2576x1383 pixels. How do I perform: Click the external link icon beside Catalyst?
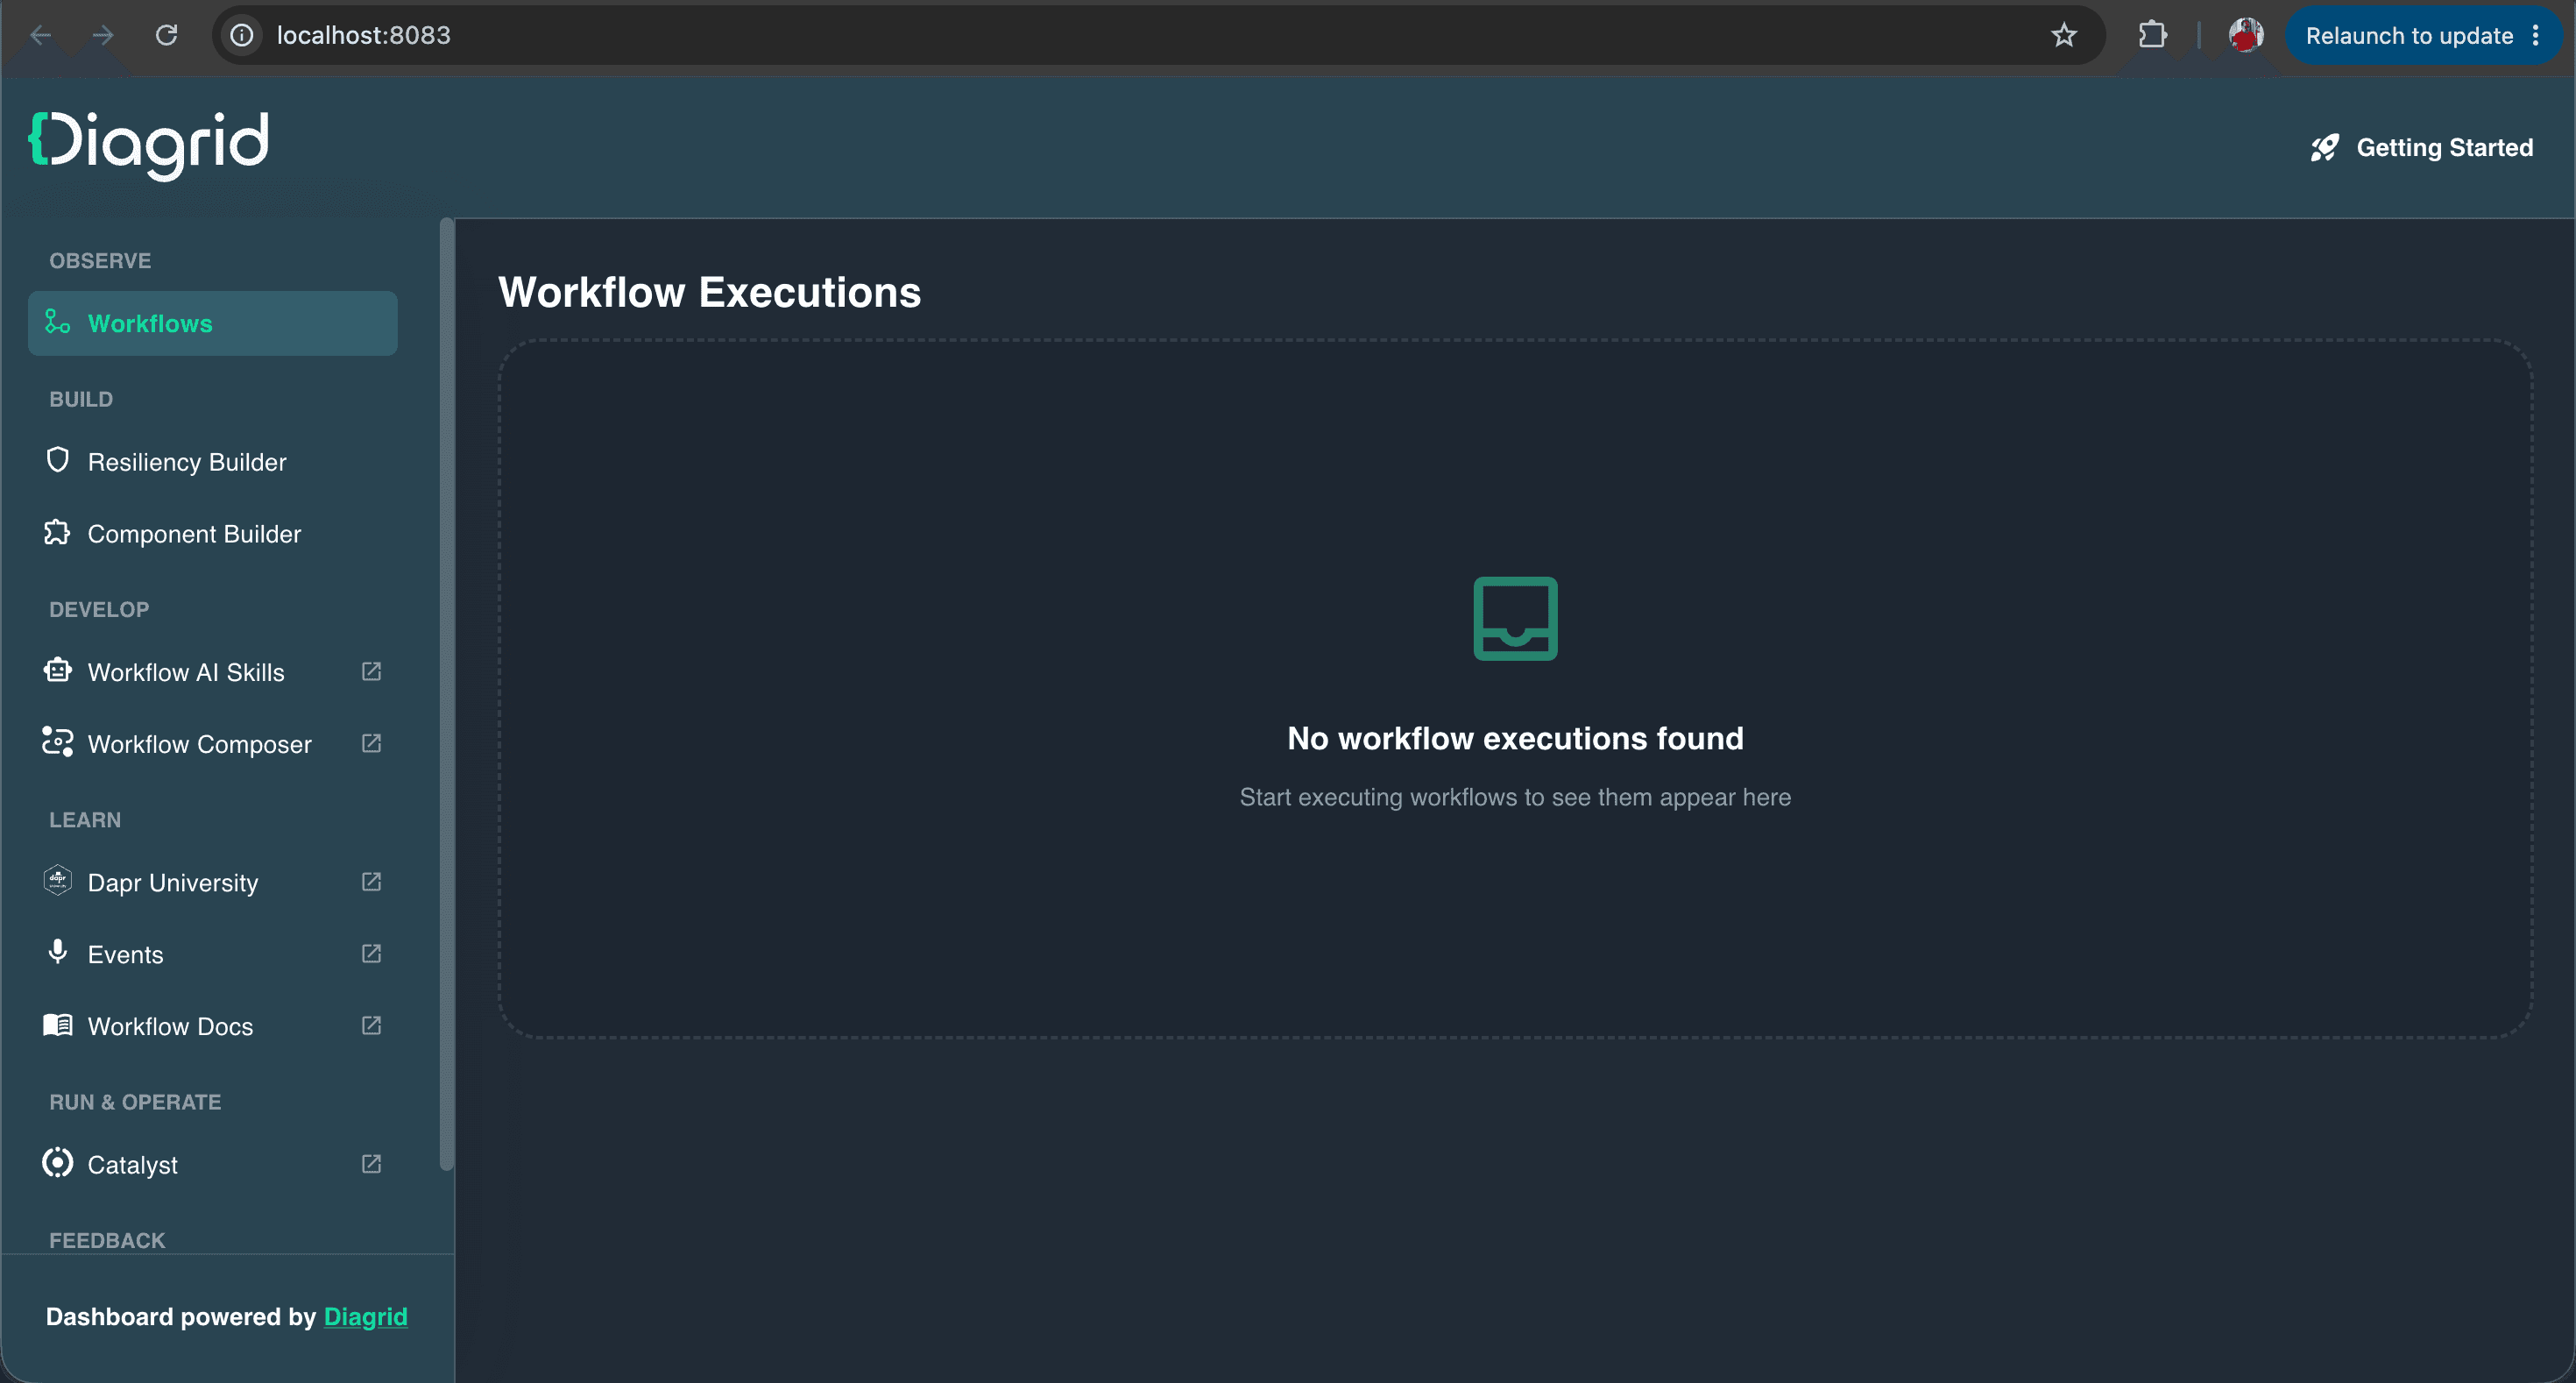click(x=371, y=1163)
